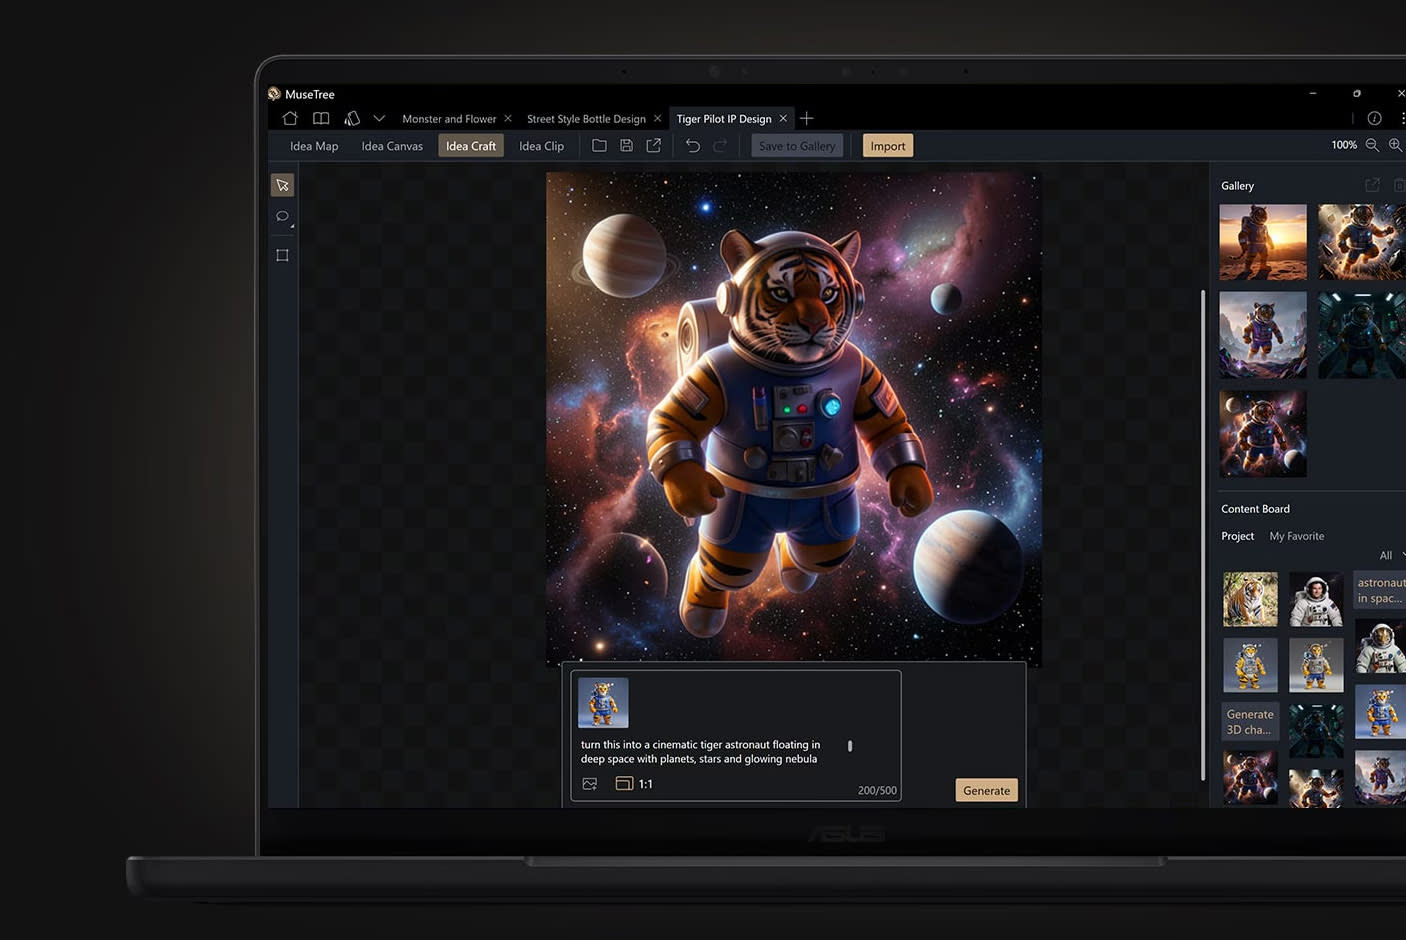Open the sunset astronaut gallery thumbnail

1263,242
